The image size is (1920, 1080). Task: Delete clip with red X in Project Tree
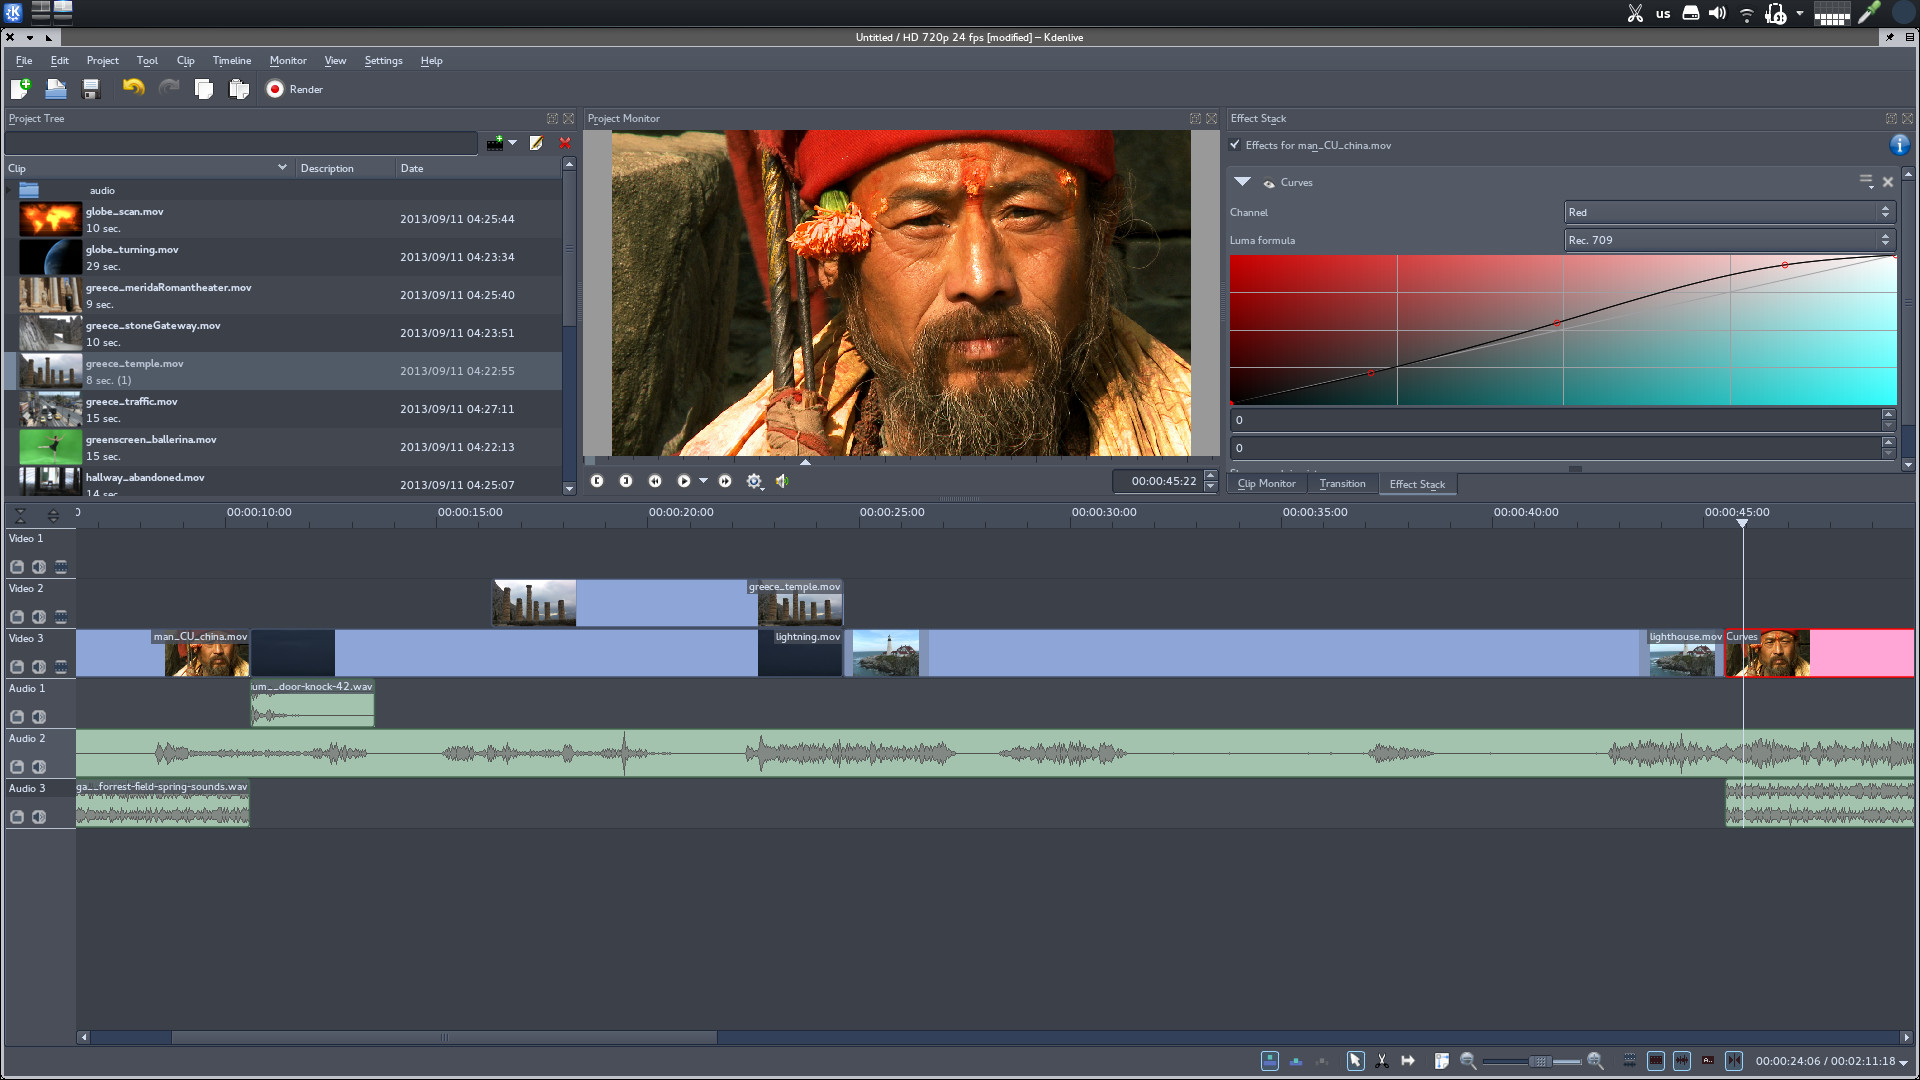565,143
